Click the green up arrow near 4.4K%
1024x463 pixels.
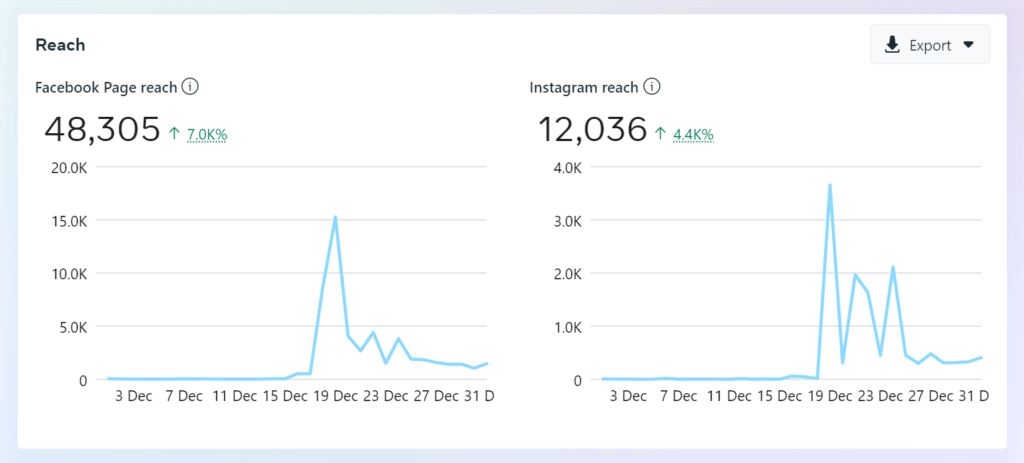pos(660,135)
